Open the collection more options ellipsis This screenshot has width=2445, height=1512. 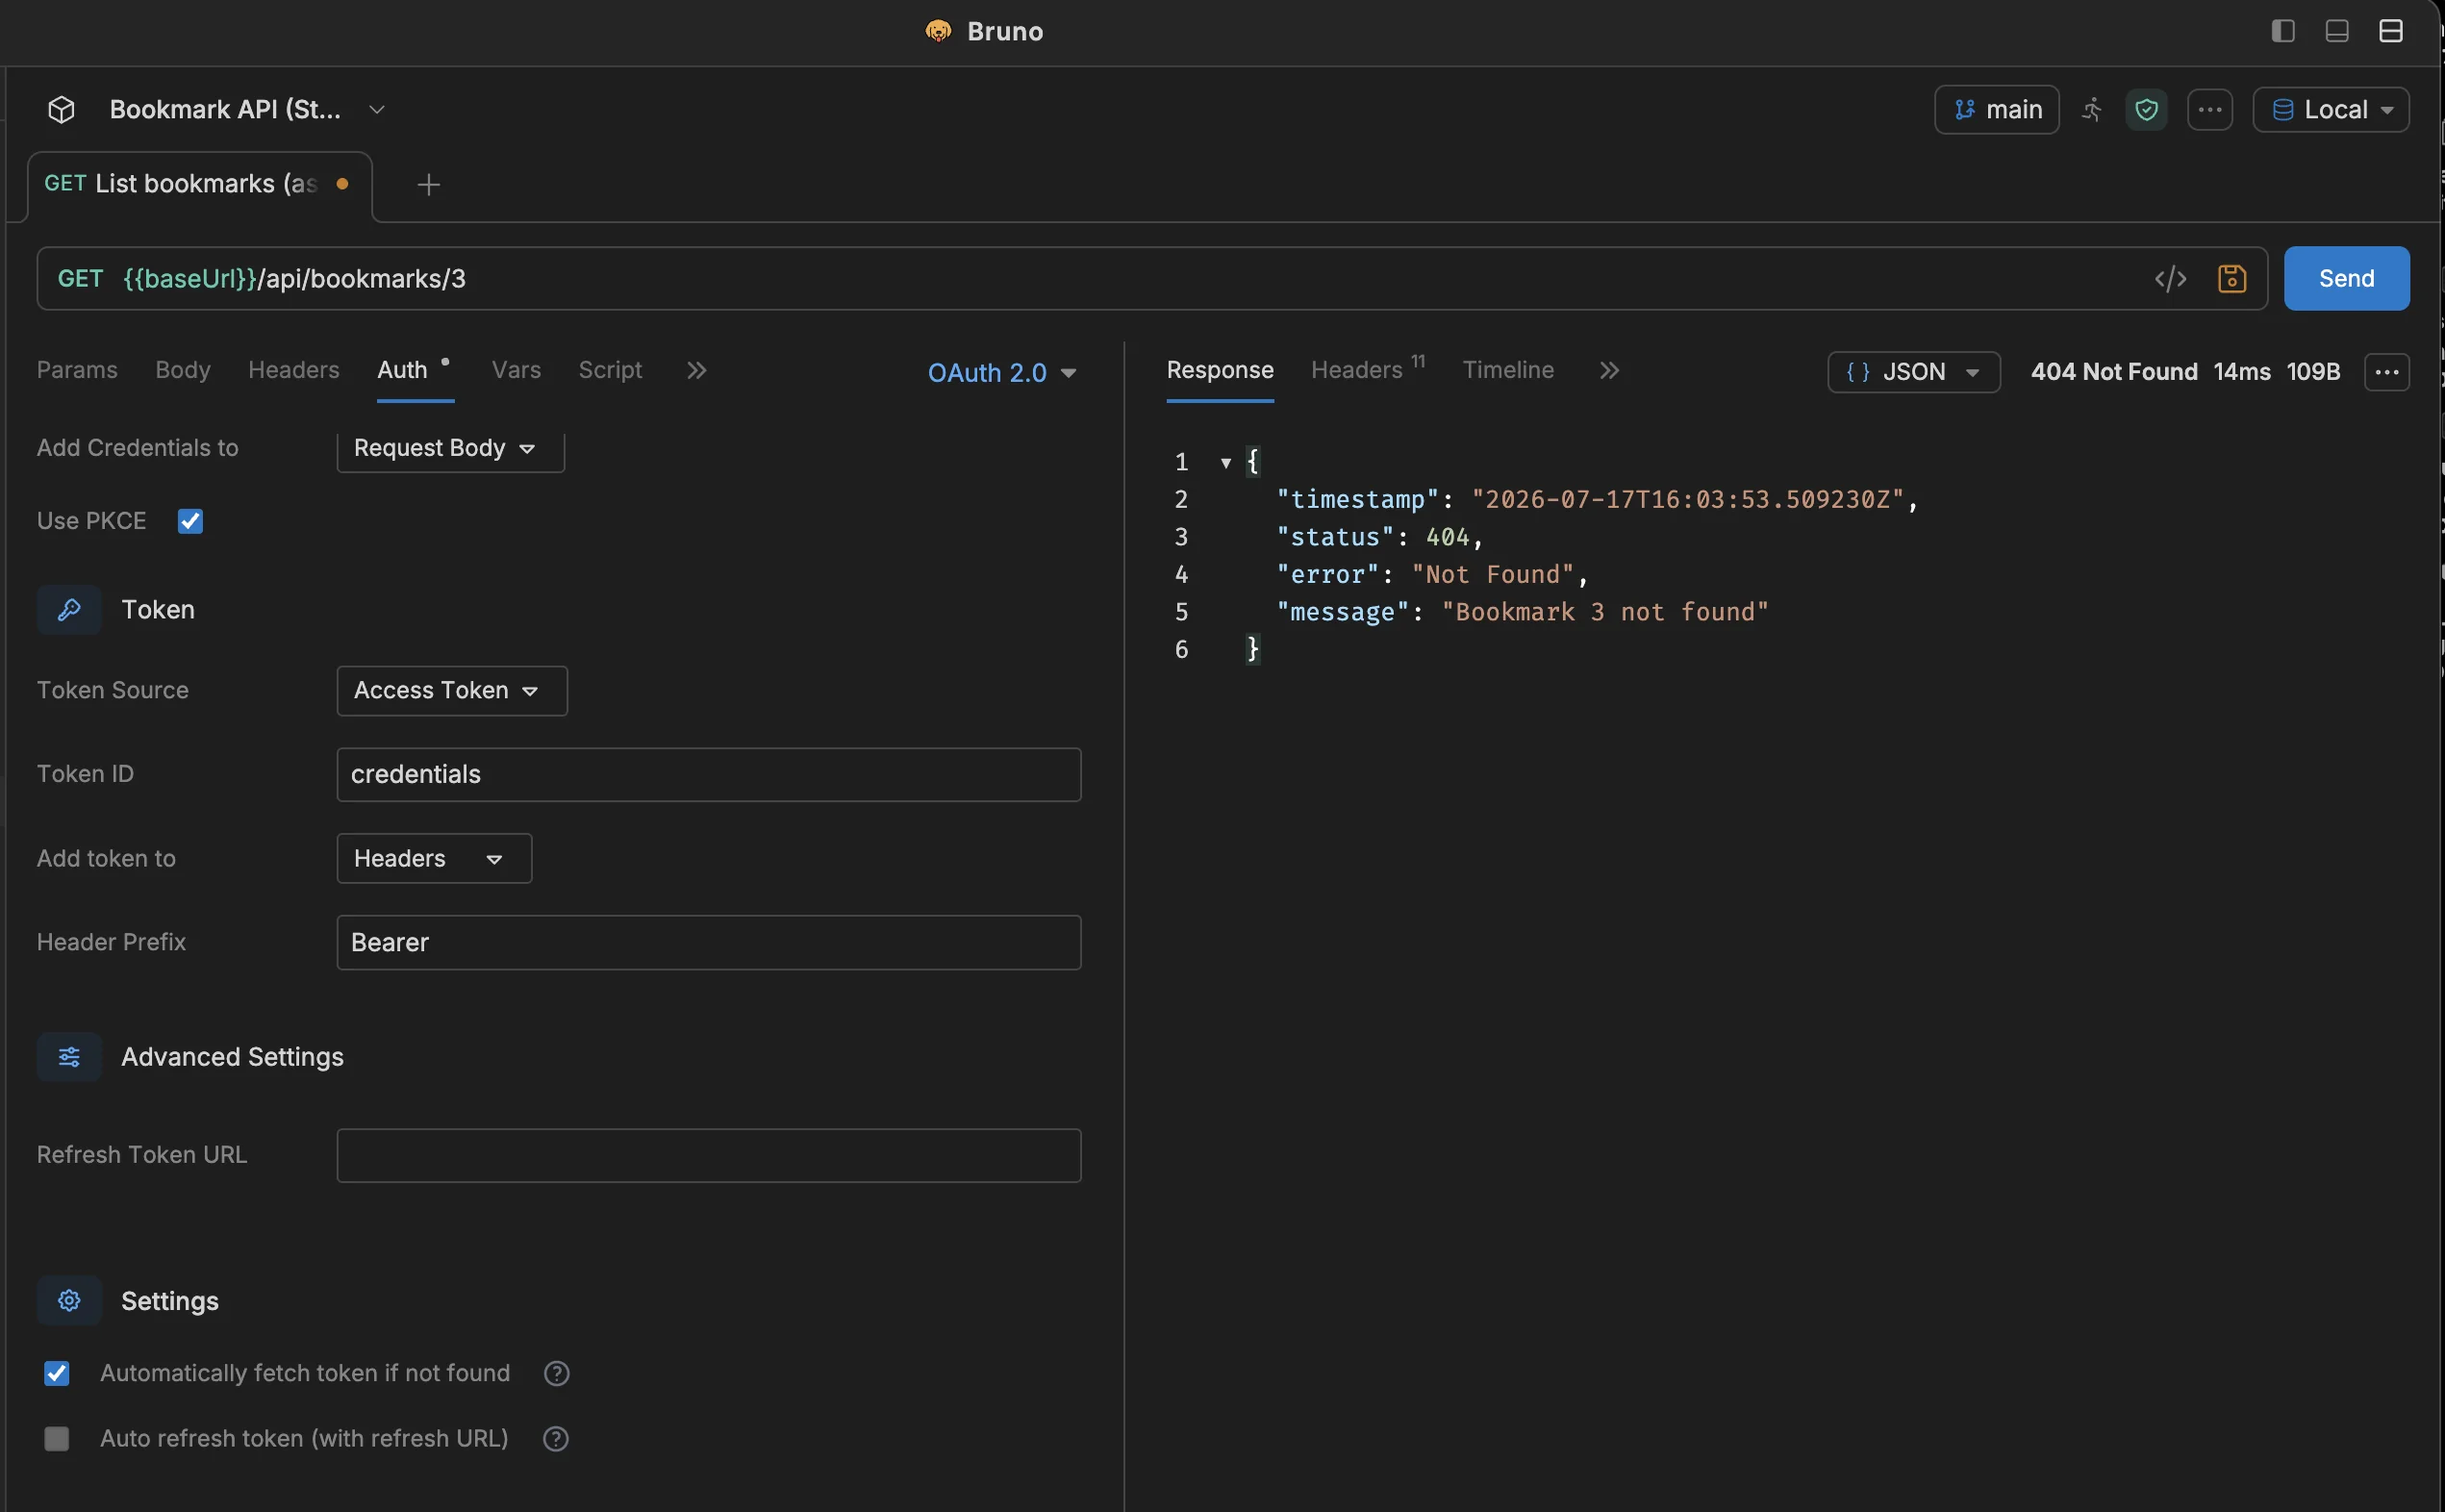coord(2210,109)
